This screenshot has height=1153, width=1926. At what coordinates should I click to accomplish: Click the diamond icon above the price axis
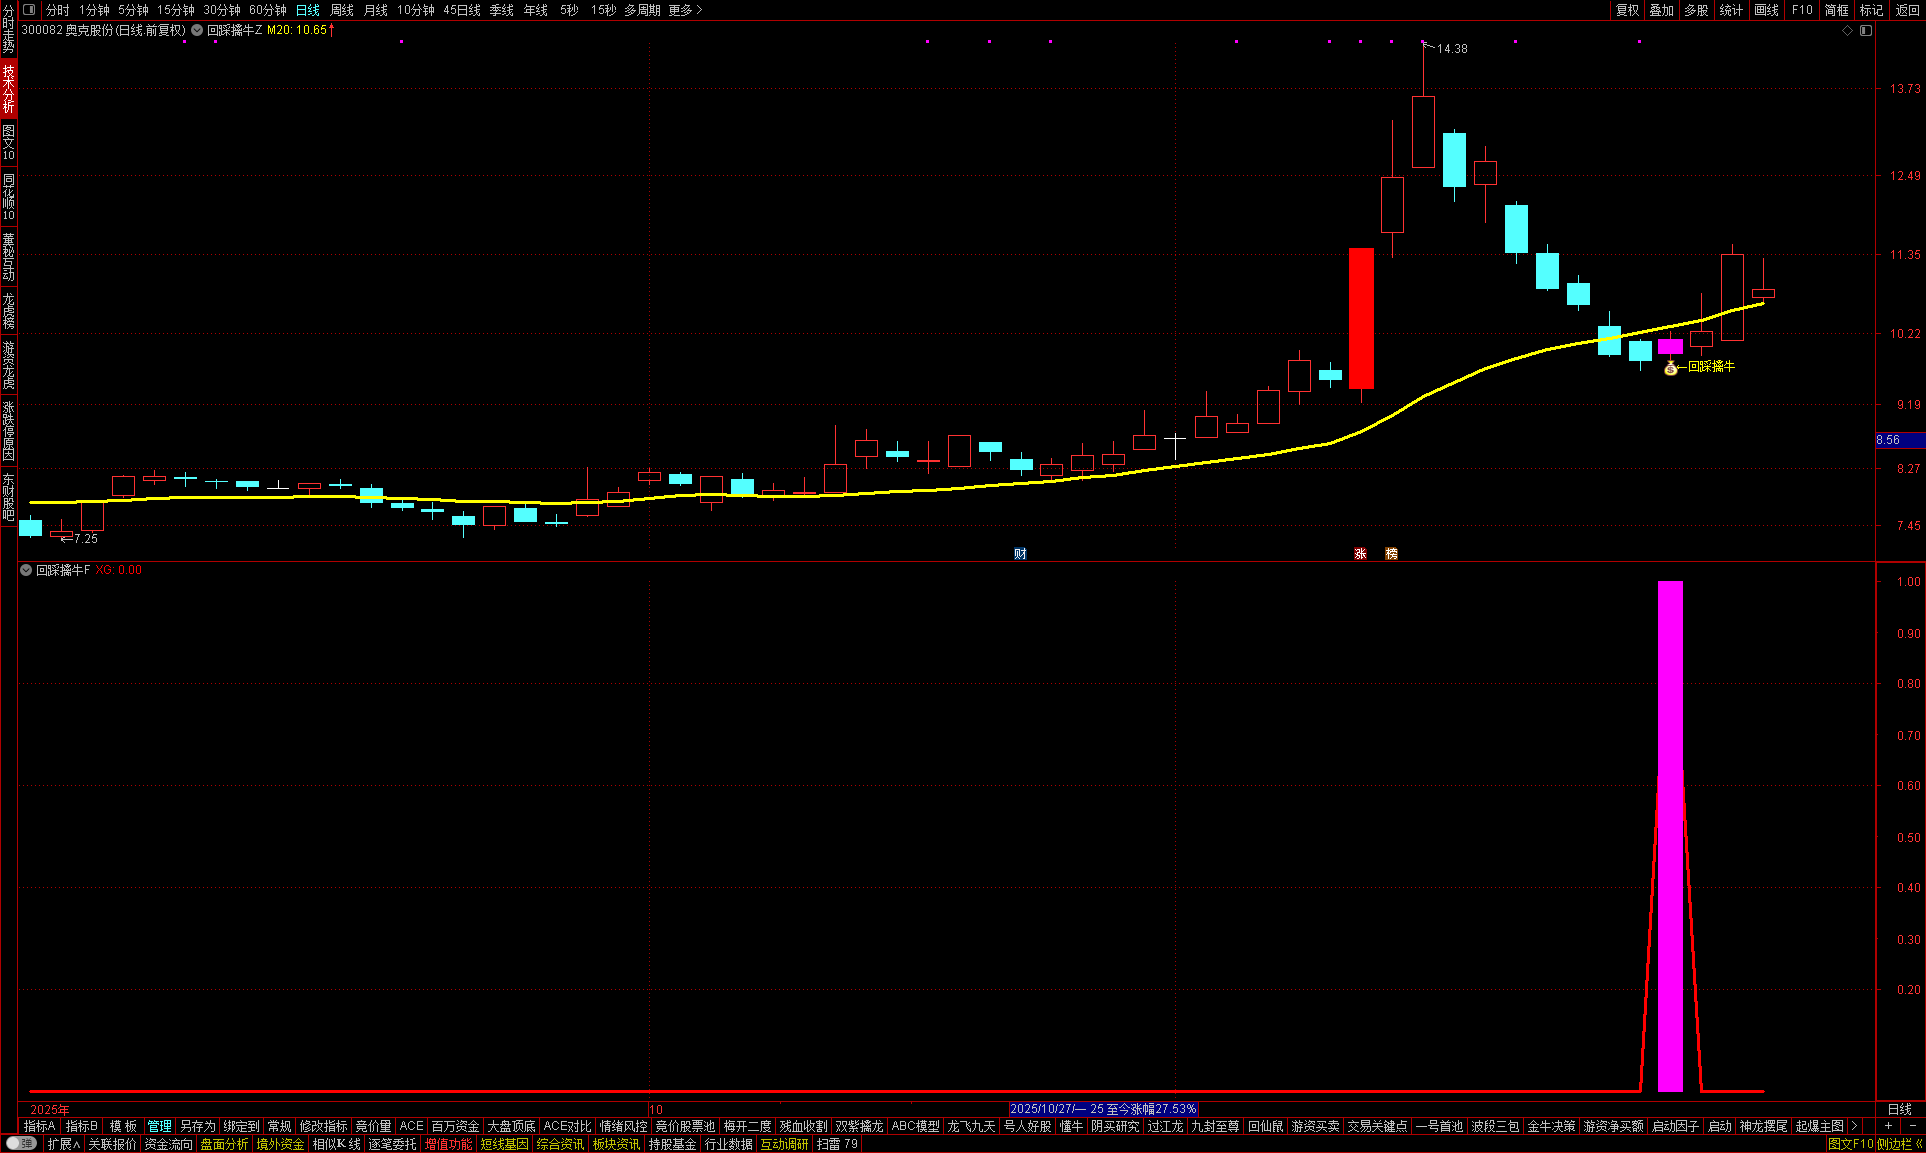pyautogui.click(x=1848, y=30)
